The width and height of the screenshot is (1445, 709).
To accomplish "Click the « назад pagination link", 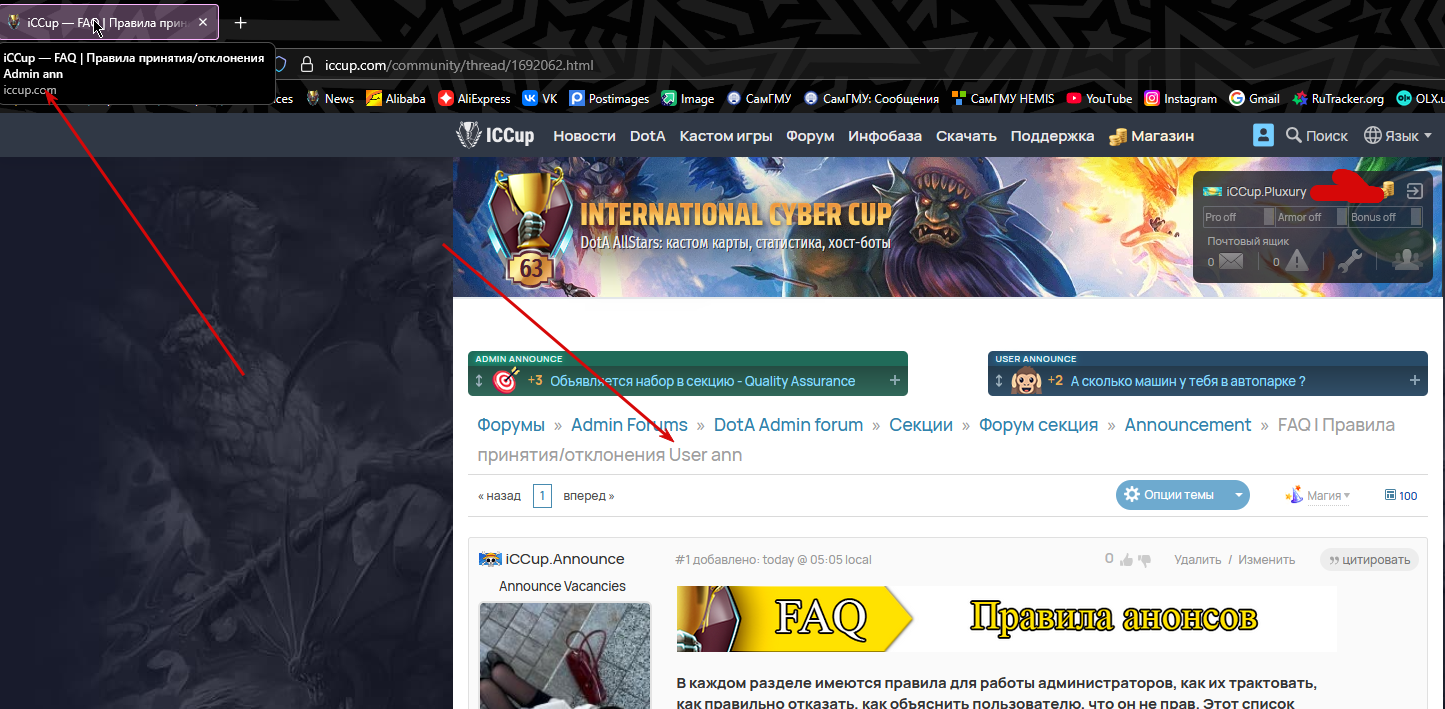I will point(499,495).
